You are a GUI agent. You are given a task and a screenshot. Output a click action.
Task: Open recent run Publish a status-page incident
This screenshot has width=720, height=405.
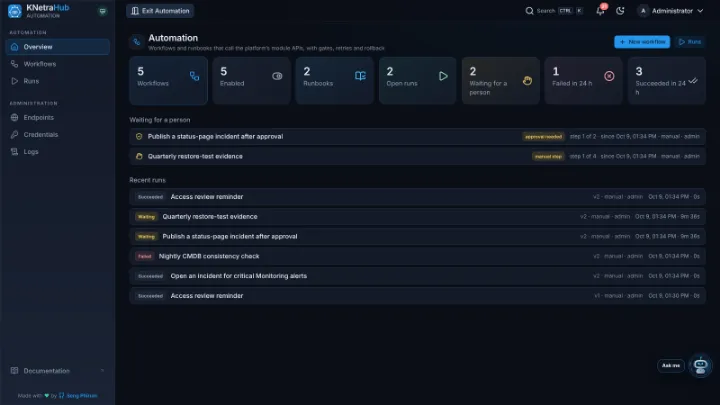417,236
